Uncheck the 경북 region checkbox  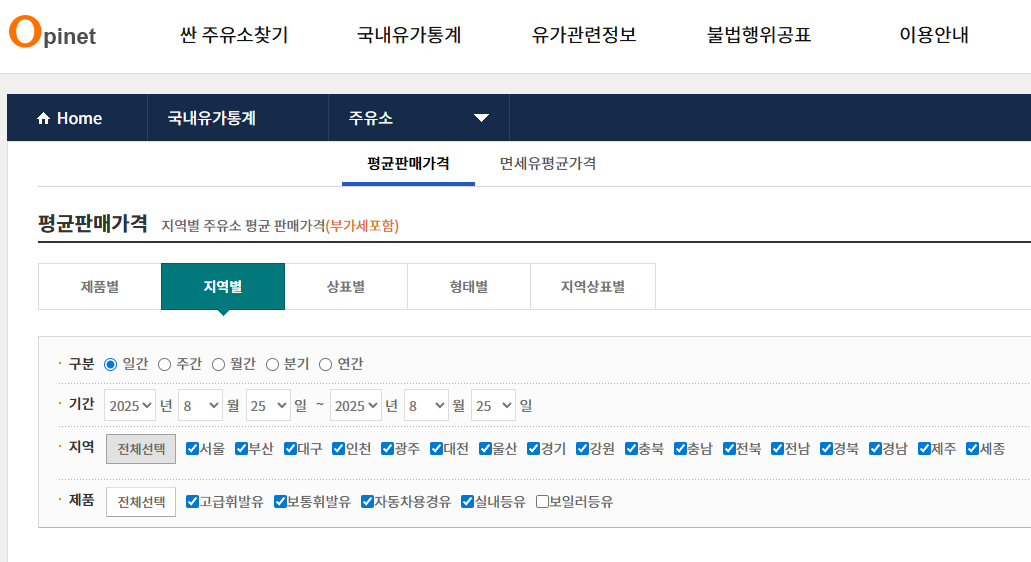827,448
